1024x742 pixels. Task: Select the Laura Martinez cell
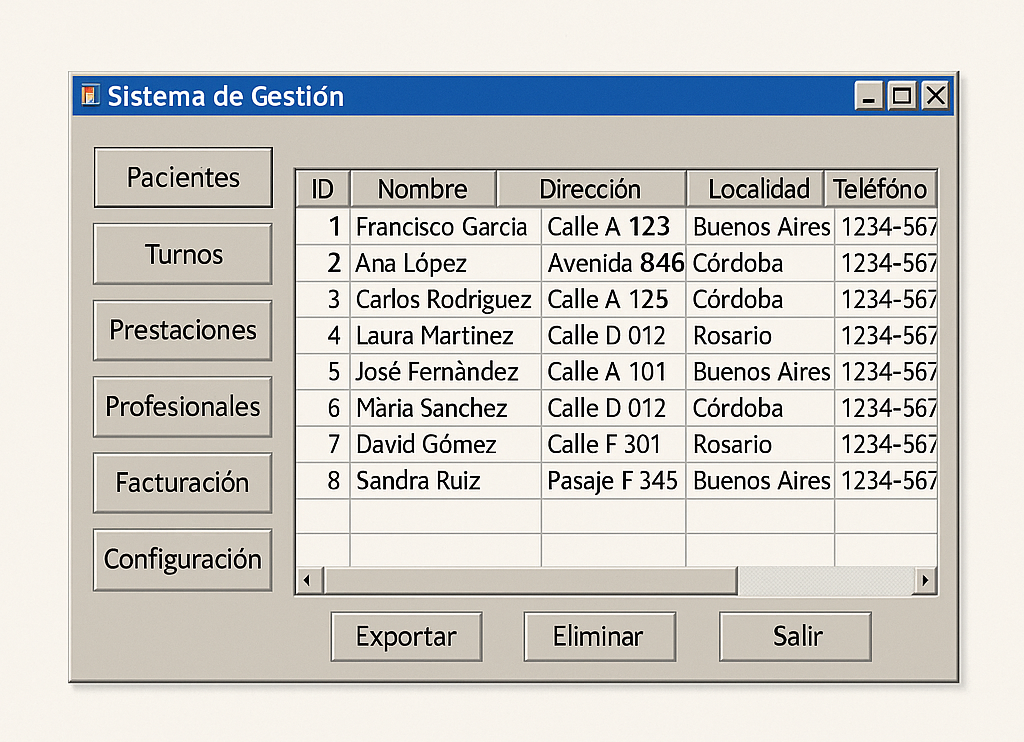445,336
